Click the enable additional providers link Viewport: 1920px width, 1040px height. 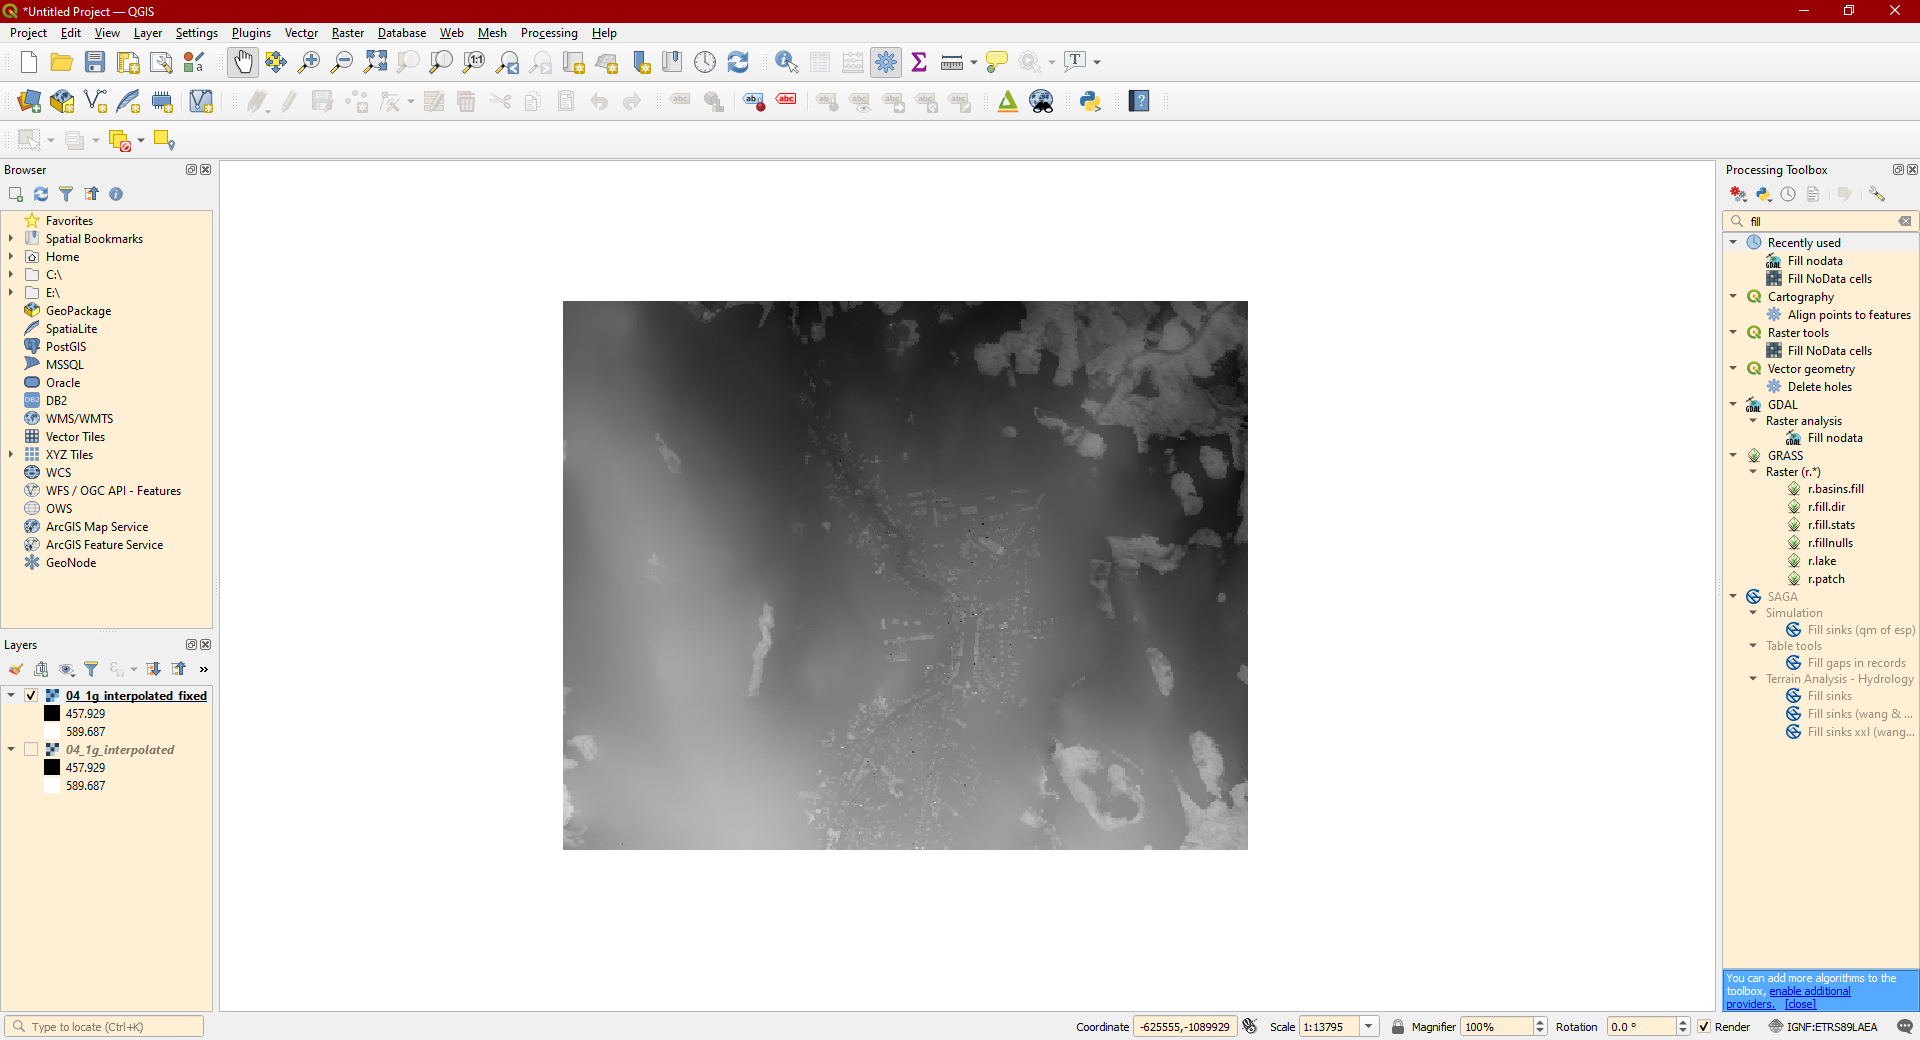pyautogui.click(x=1809, y=991)
